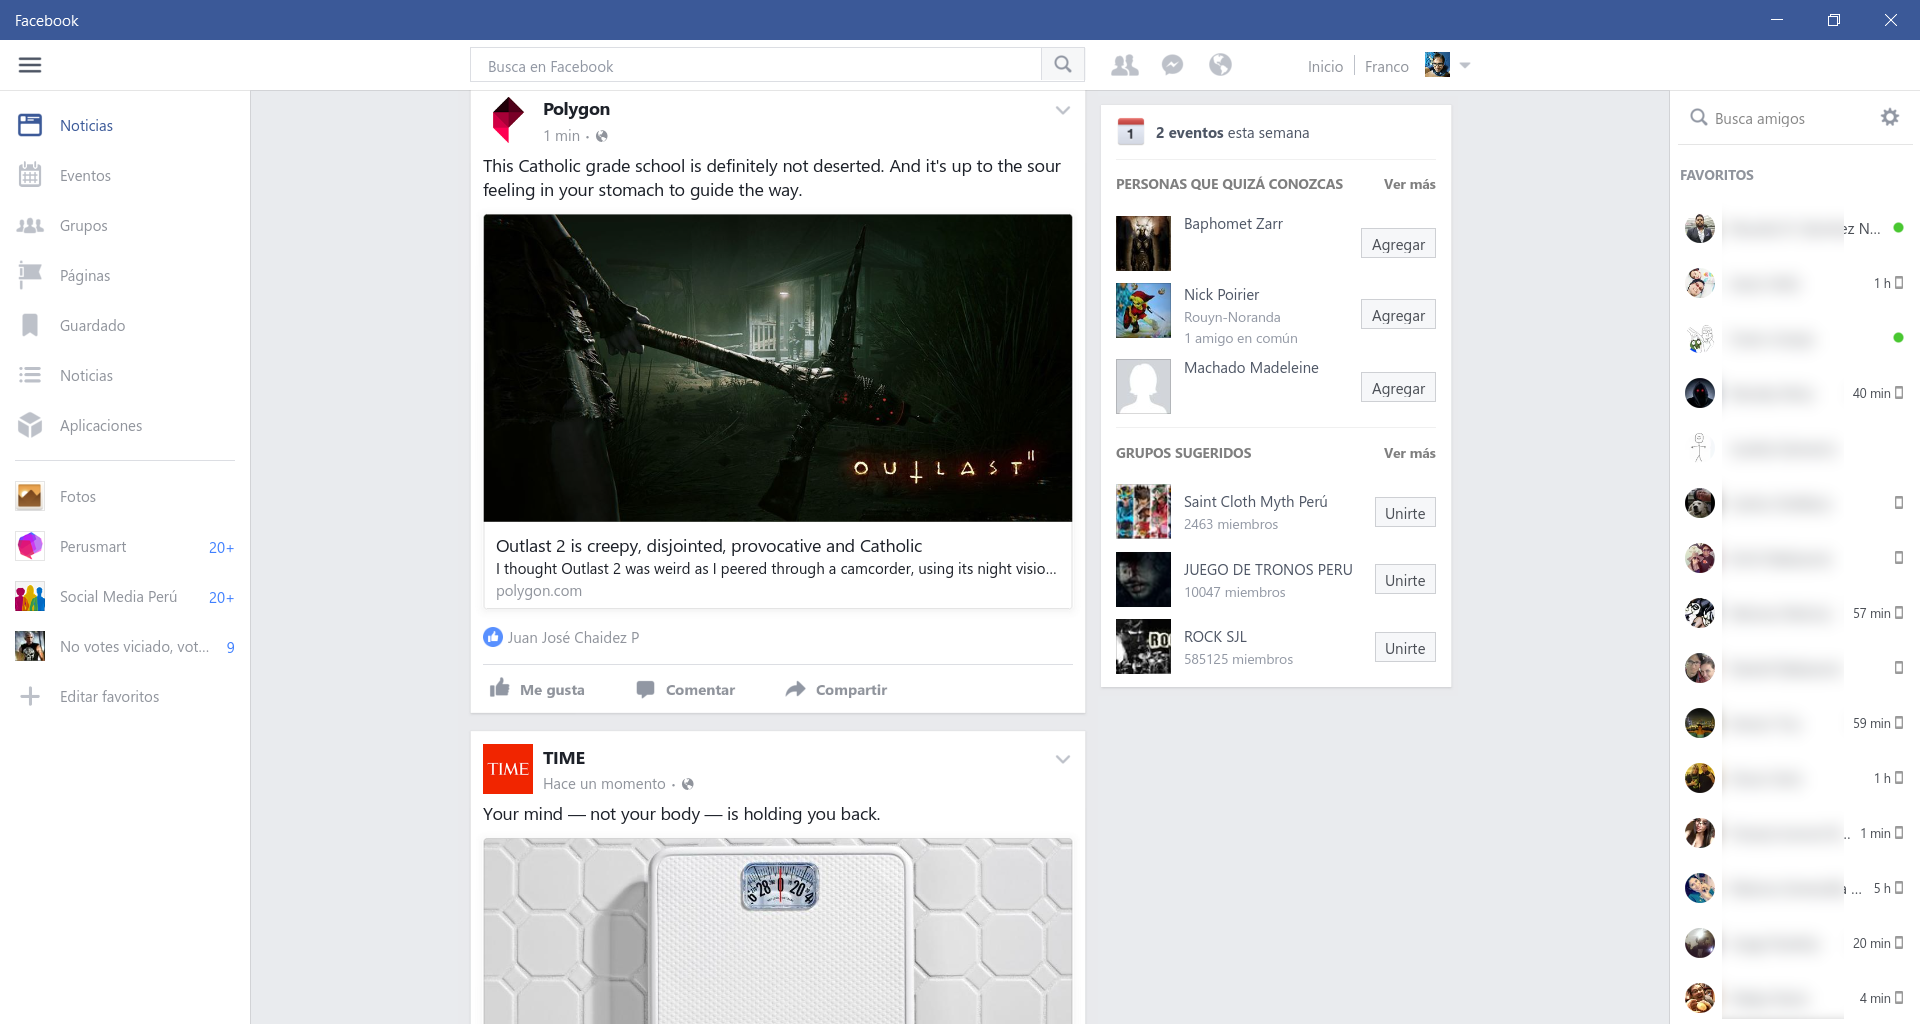Open Franco's profile link

click(x=1386, y=66)
